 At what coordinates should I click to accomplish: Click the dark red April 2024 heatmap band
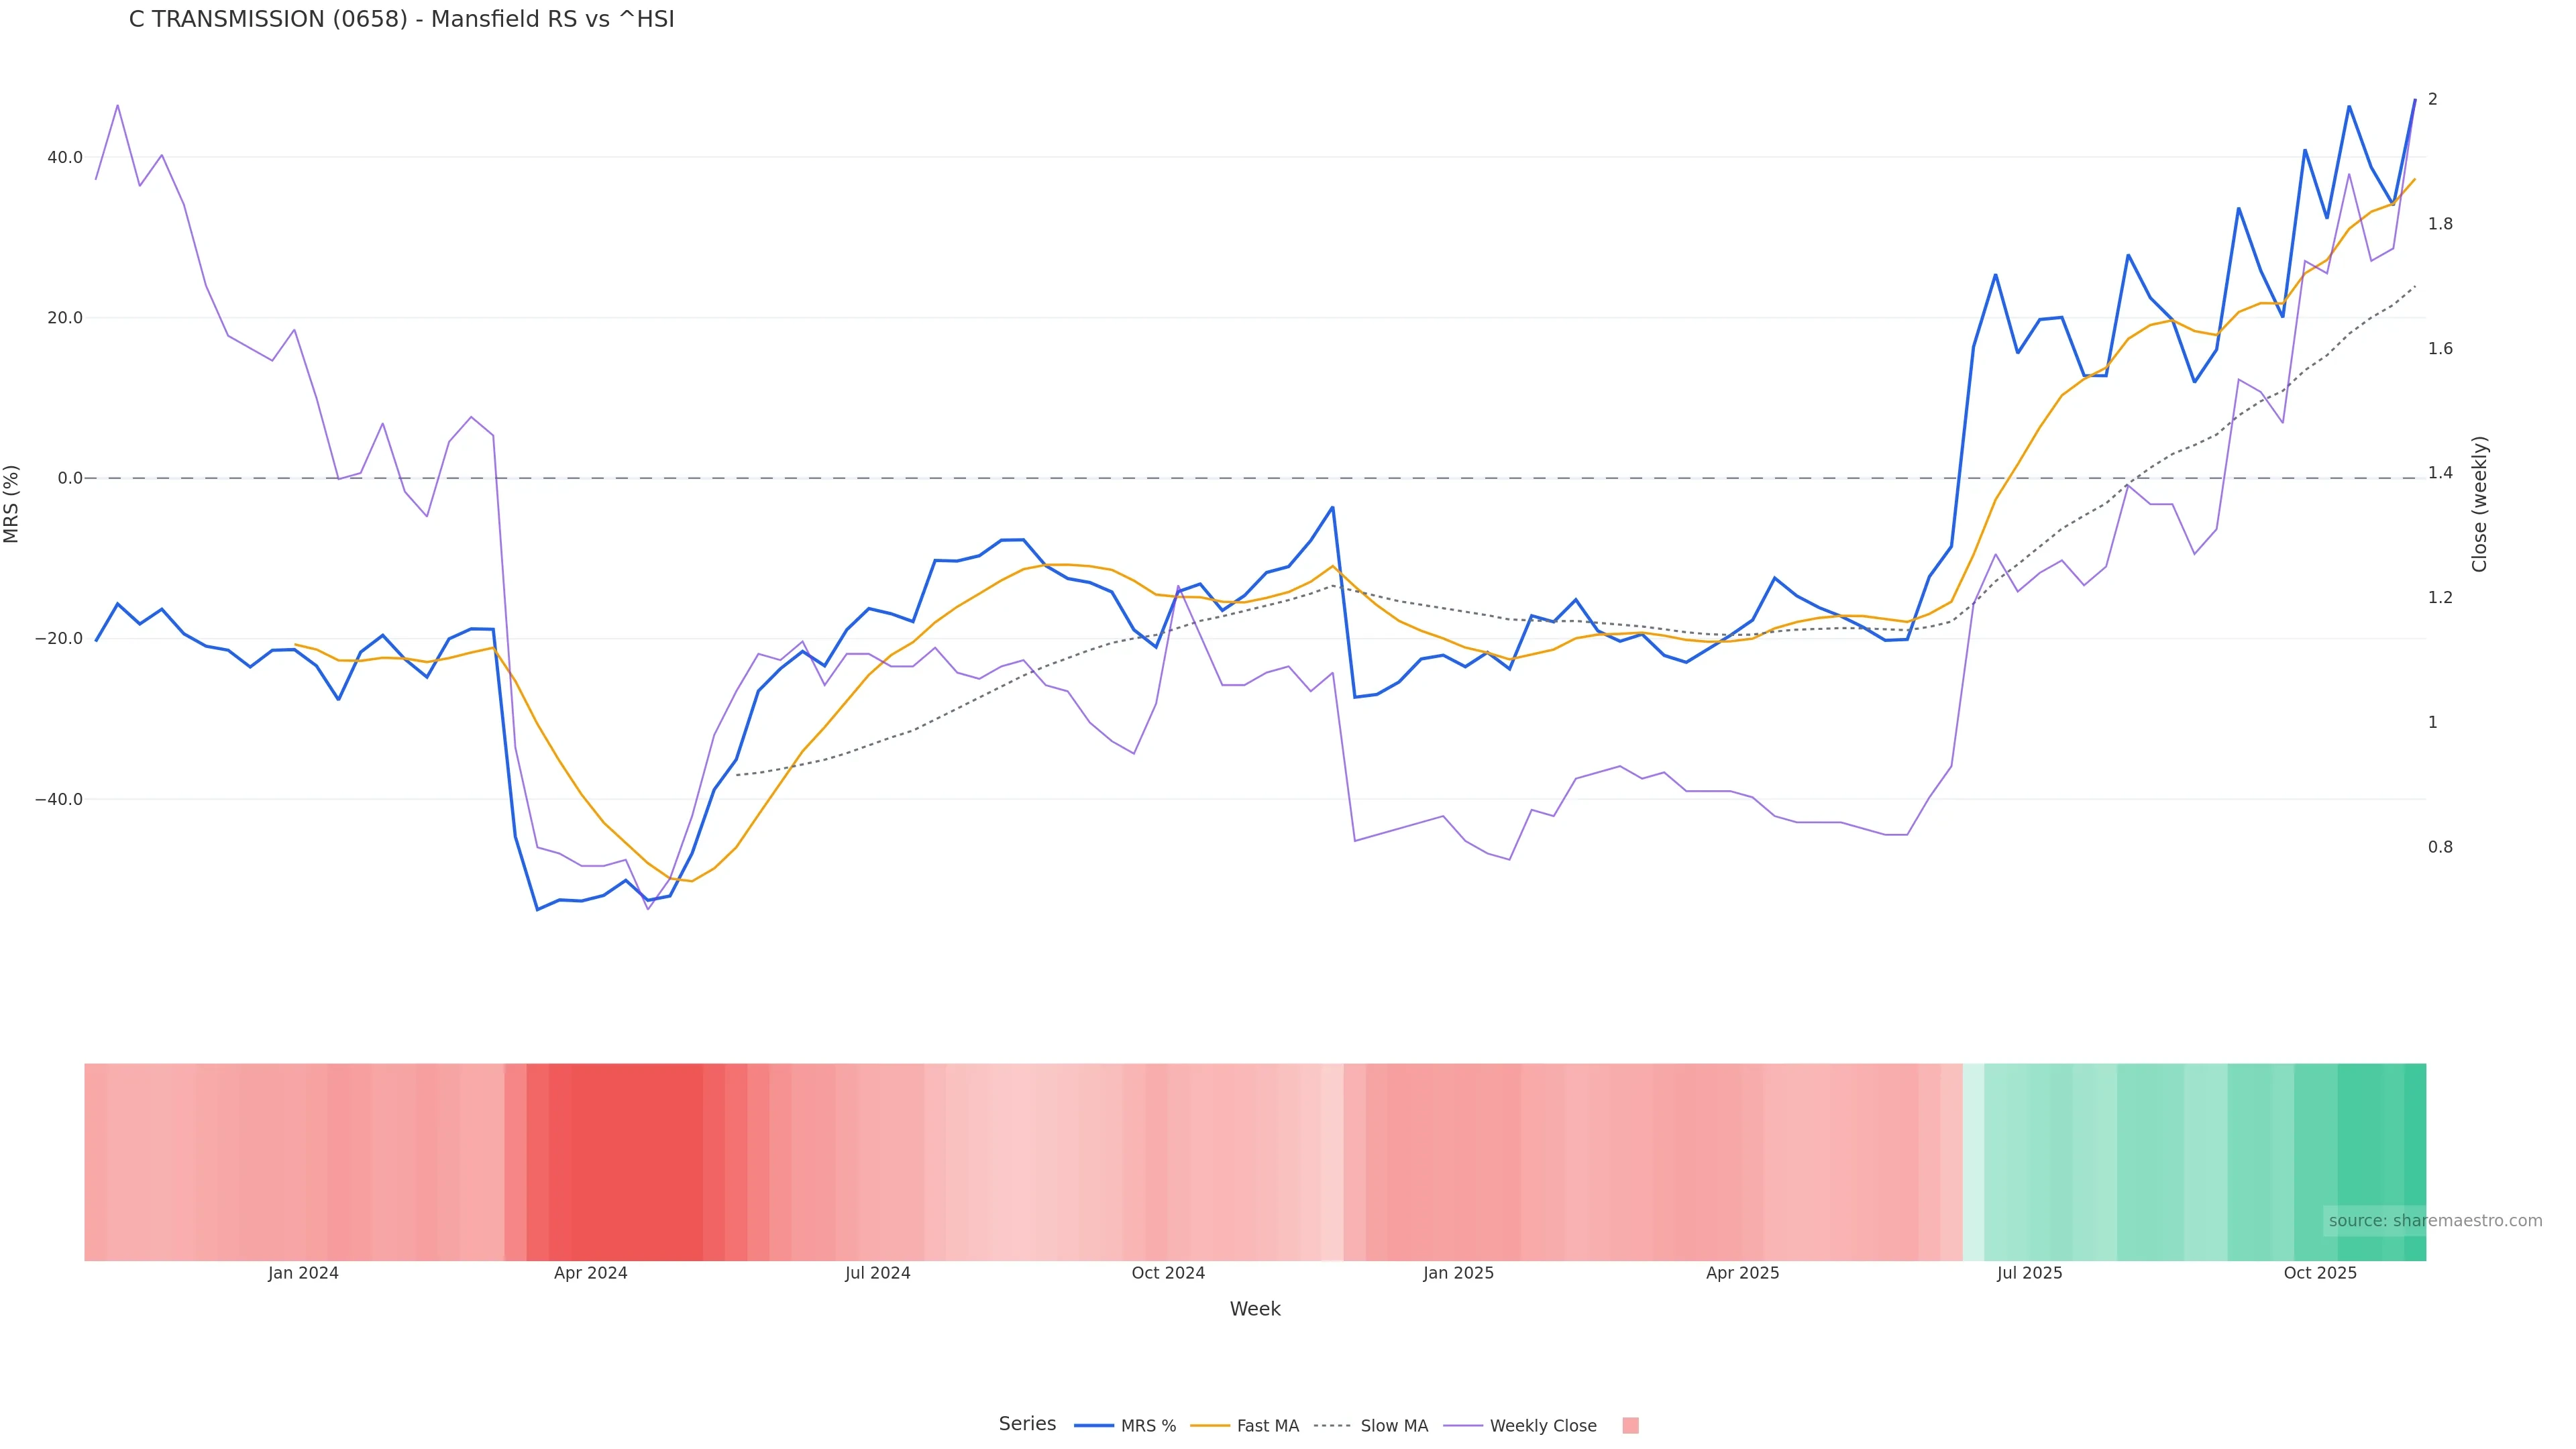[630, 1161]
